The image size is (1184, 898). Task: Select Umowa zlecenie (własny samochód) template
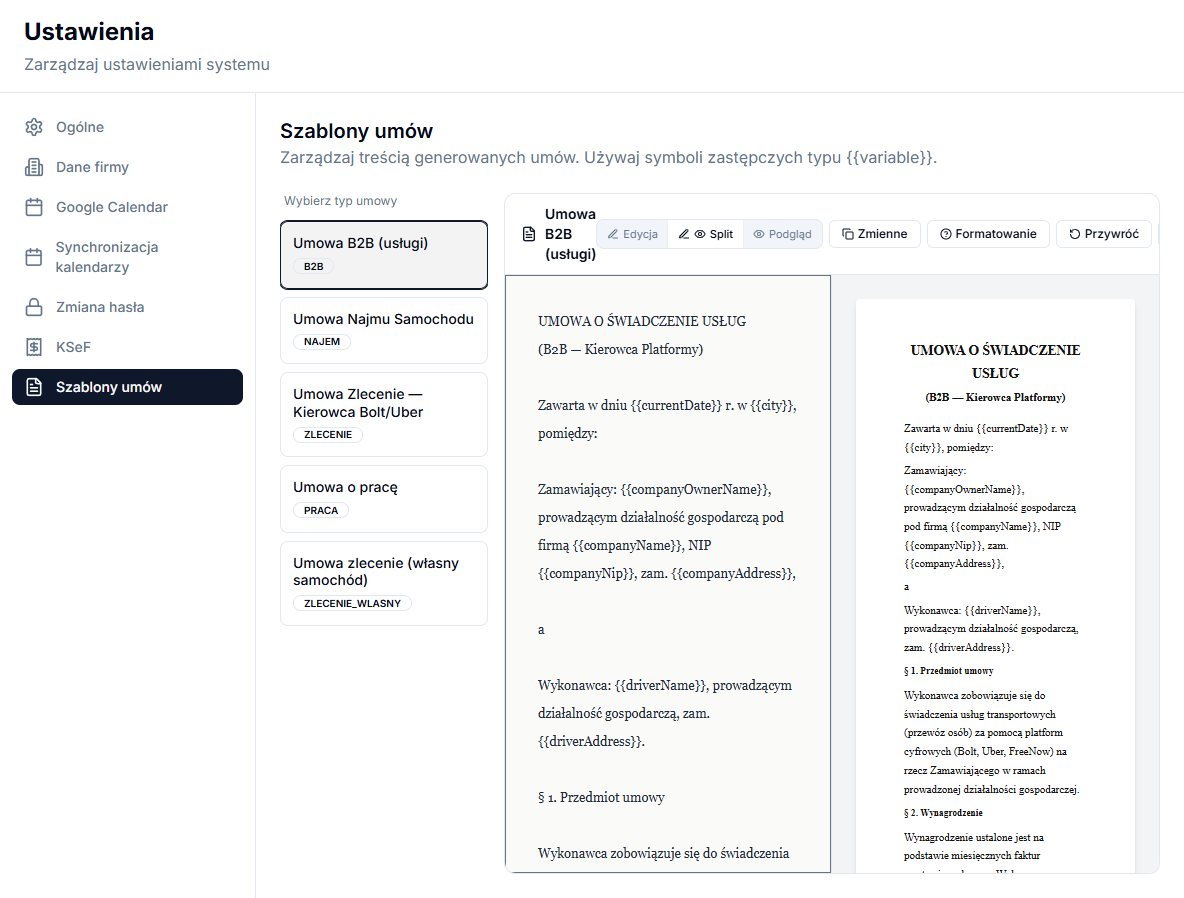coord(384,583)
